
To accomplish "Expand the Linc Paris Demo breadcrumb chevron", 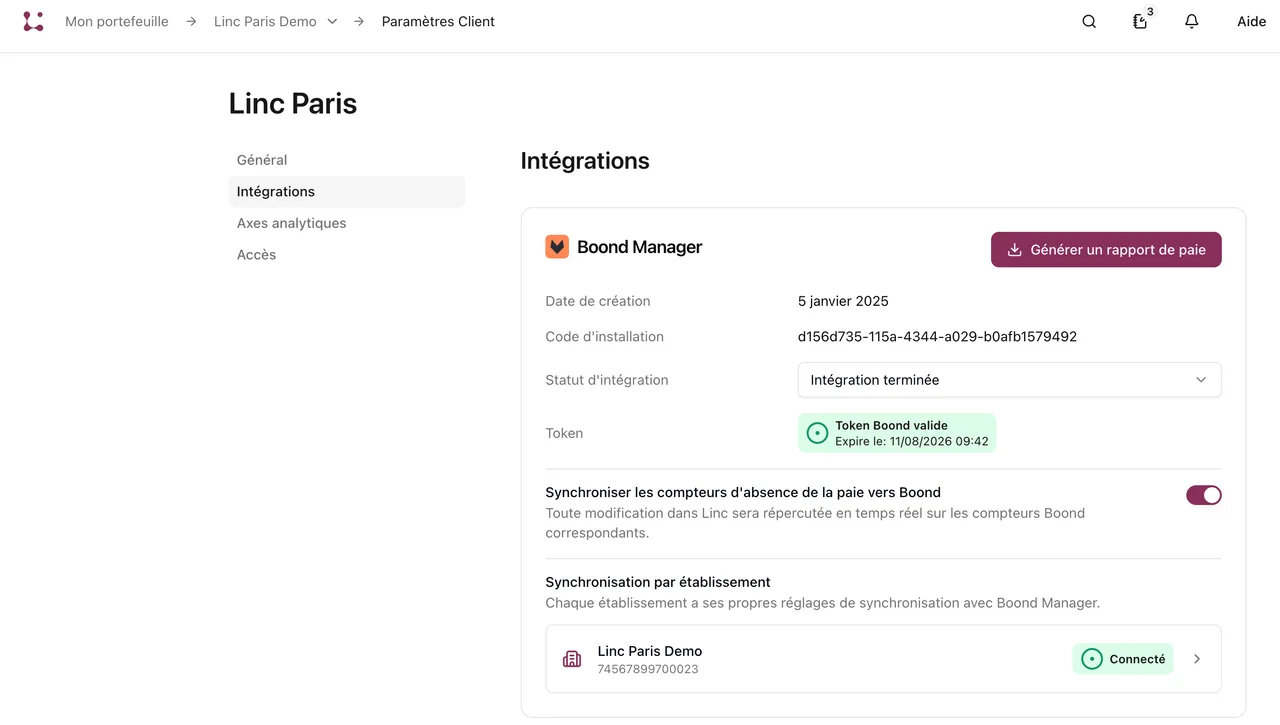I will coord(333,21).
